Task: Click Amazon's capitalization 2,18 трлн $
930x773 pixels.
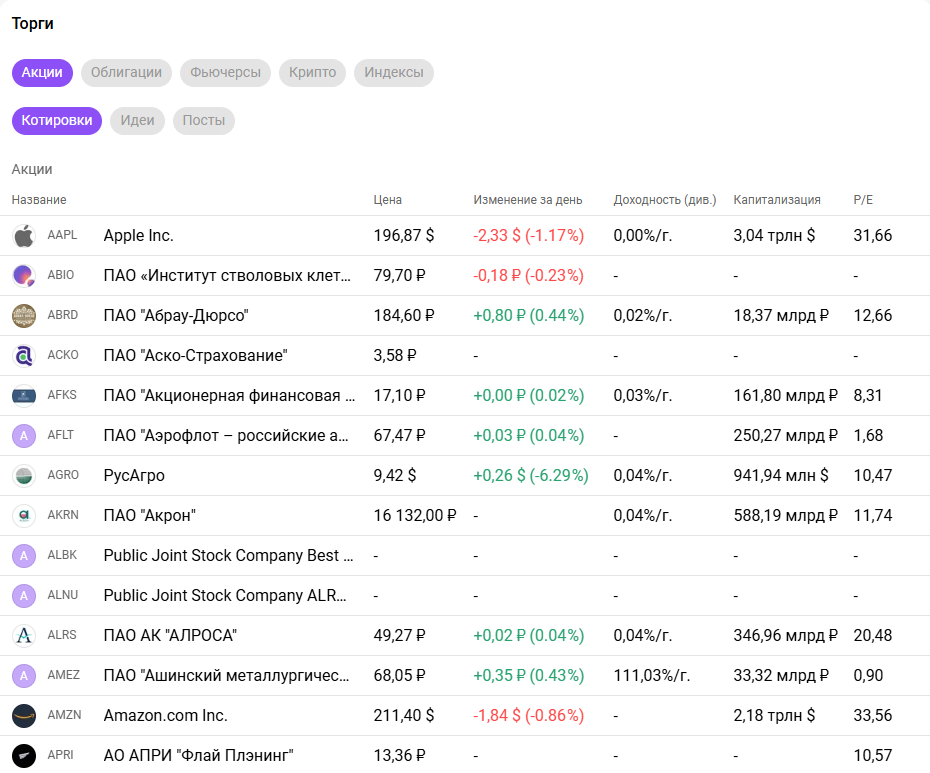Action: point(774,715)
